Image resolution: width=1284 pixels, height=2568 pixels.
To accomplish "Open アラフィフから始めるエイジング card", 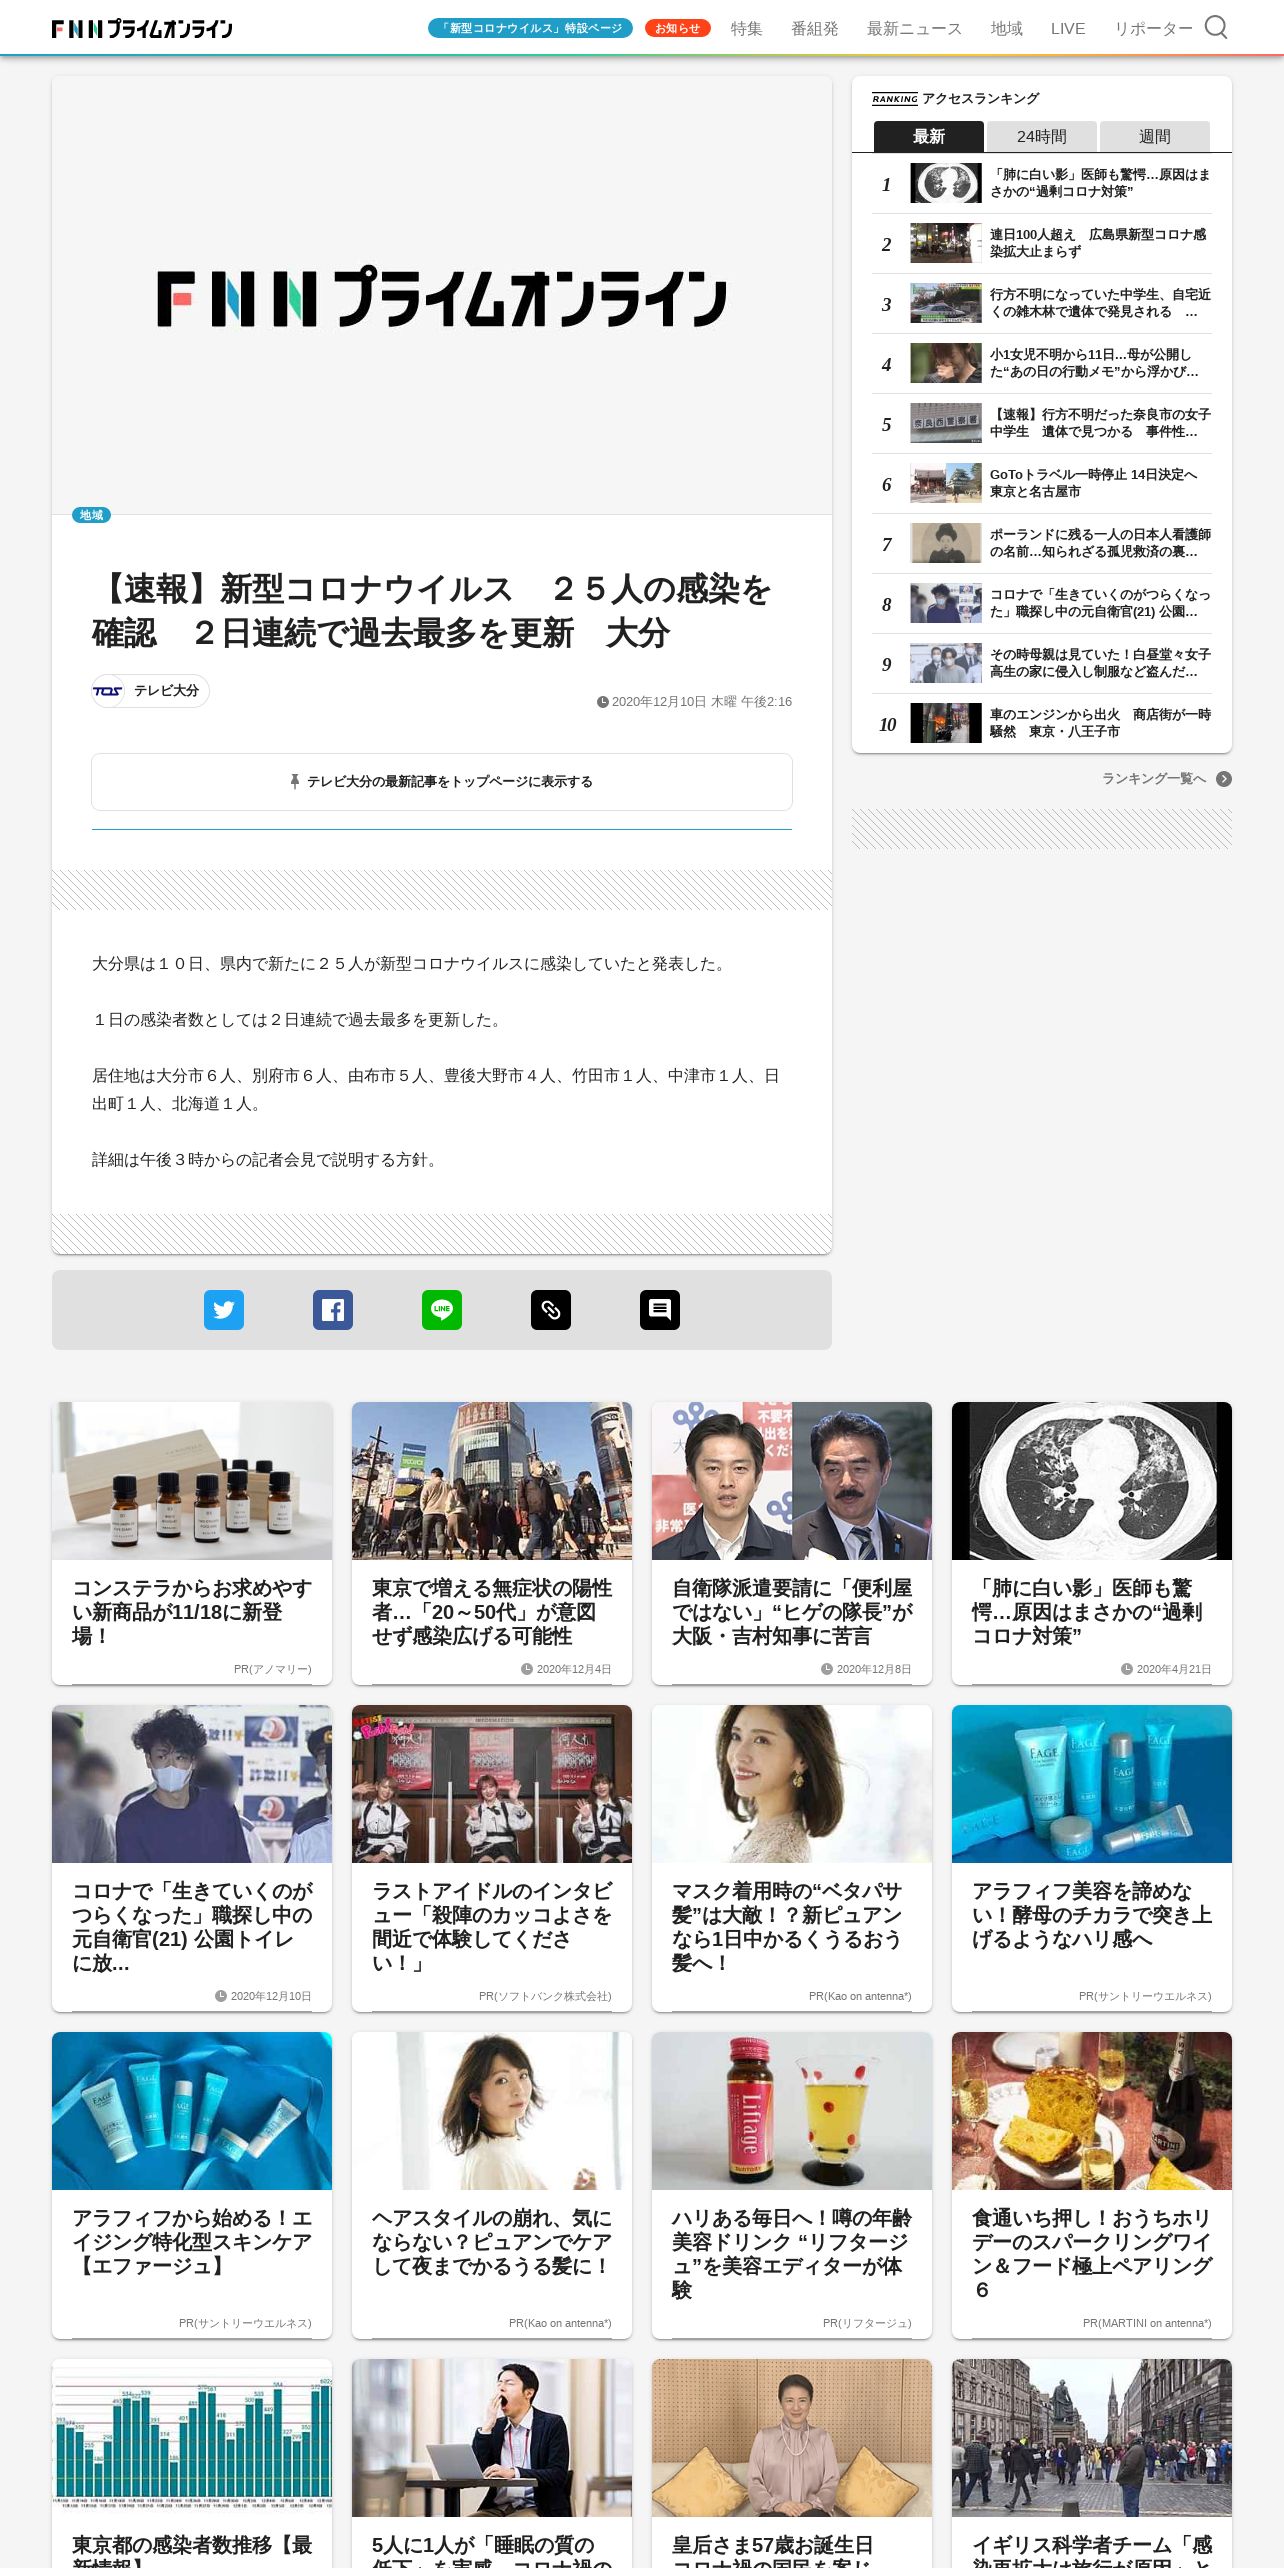I will pyautogui.click(x=192, y=2185).
